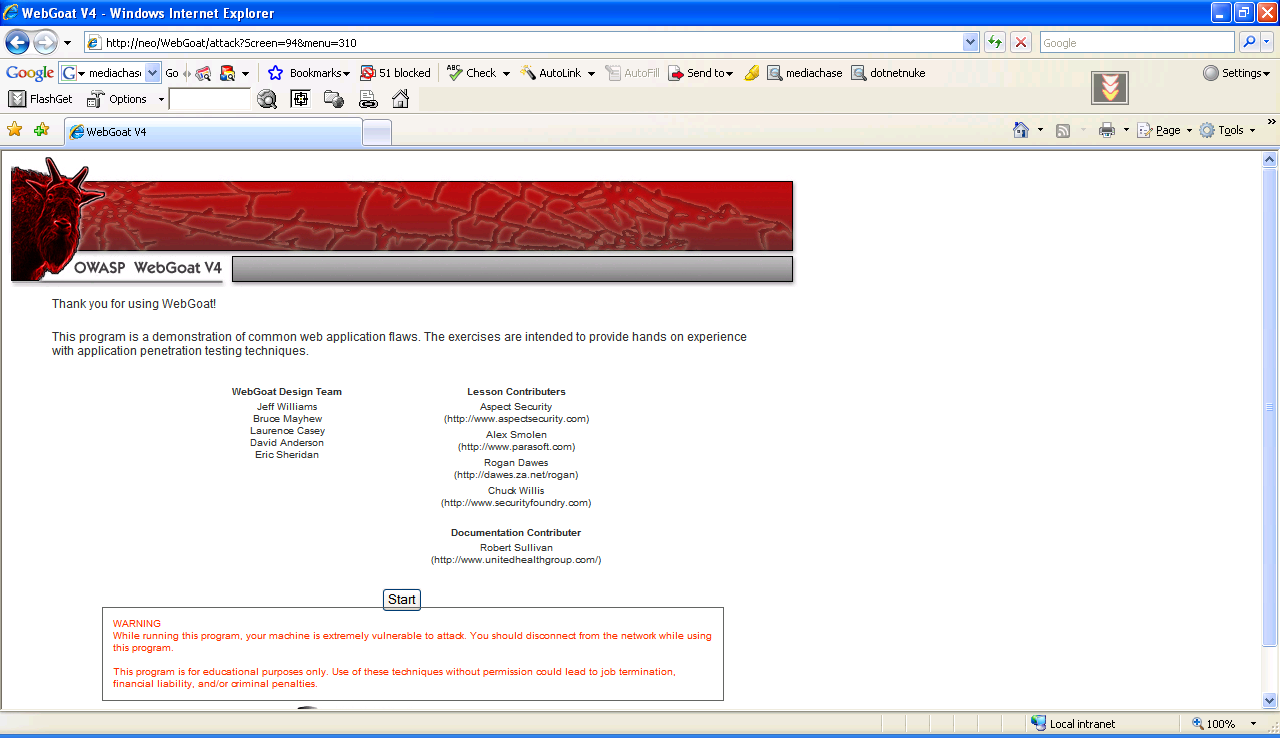Open the Favorites Center star

(14, 130)
